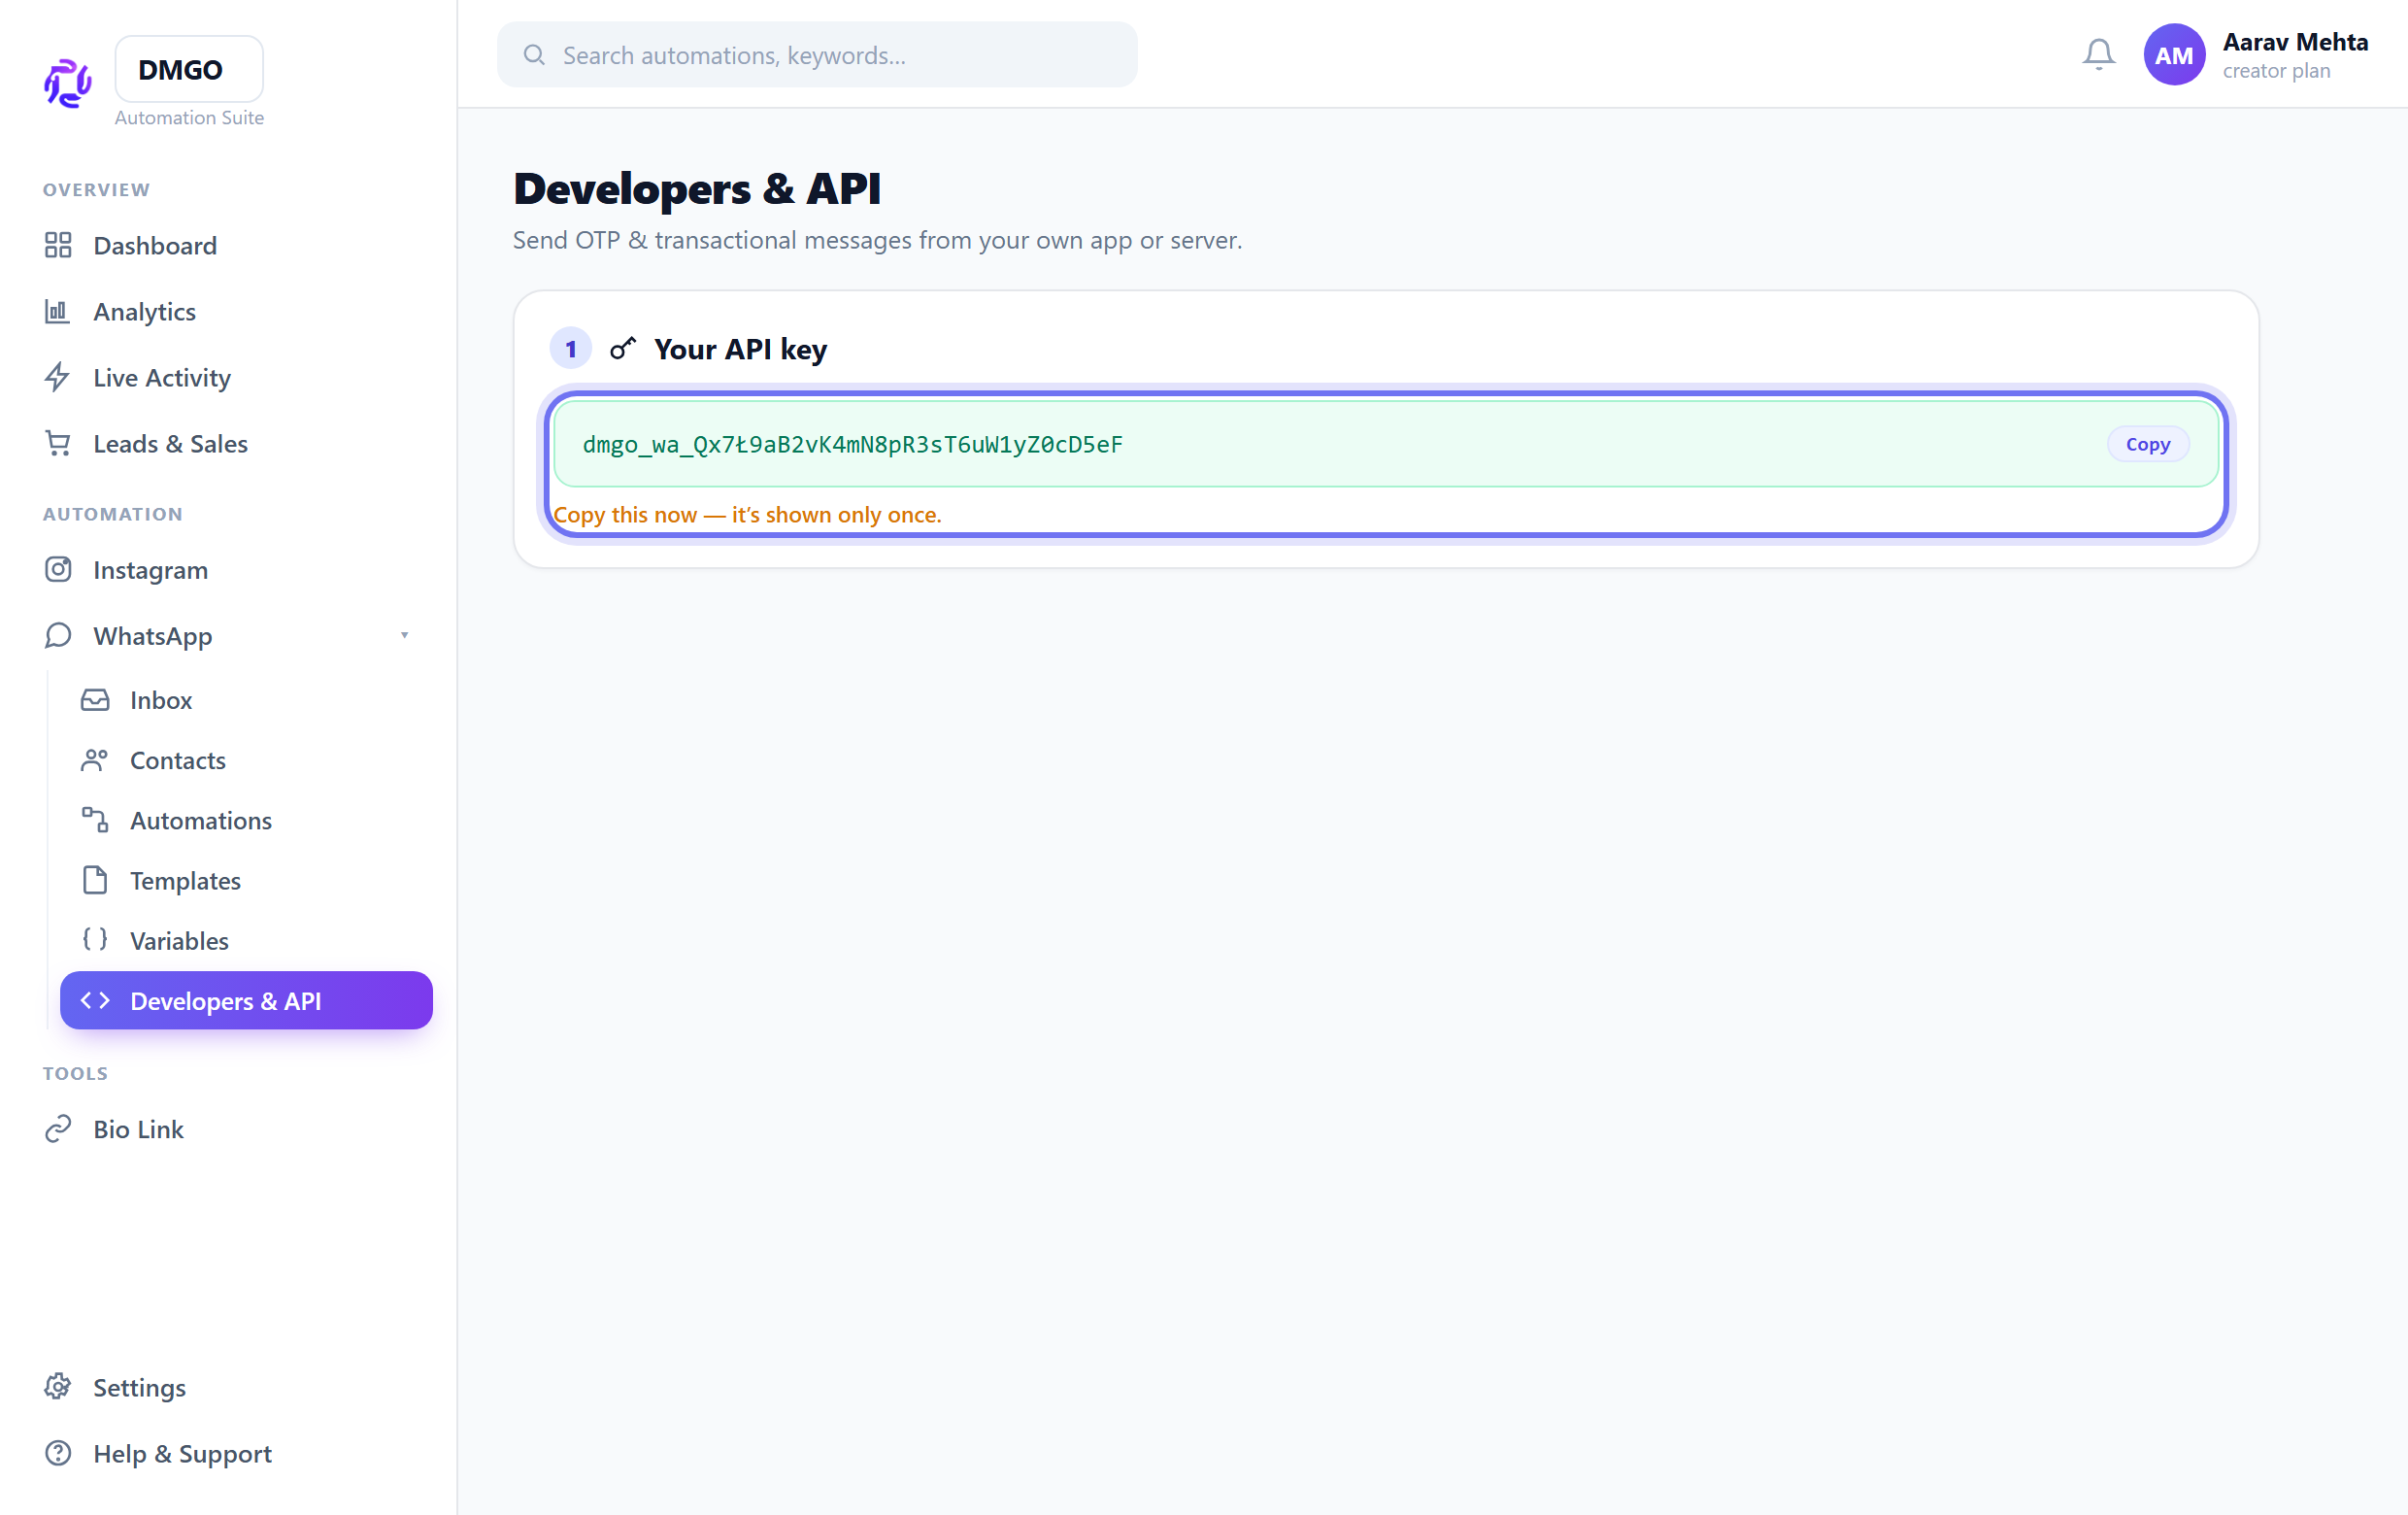2408x1515 pixels.
Task: Click the 'Copy this now' warning text
Action: [747, 514]
